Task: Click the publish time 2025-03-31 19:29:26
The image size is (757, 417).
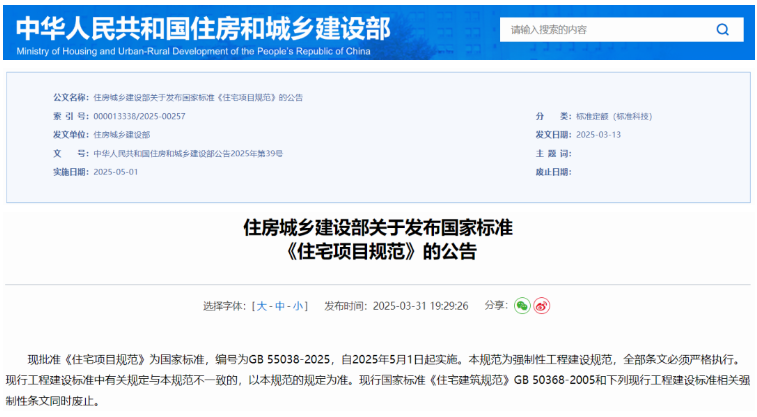Action: coord(421,306)
